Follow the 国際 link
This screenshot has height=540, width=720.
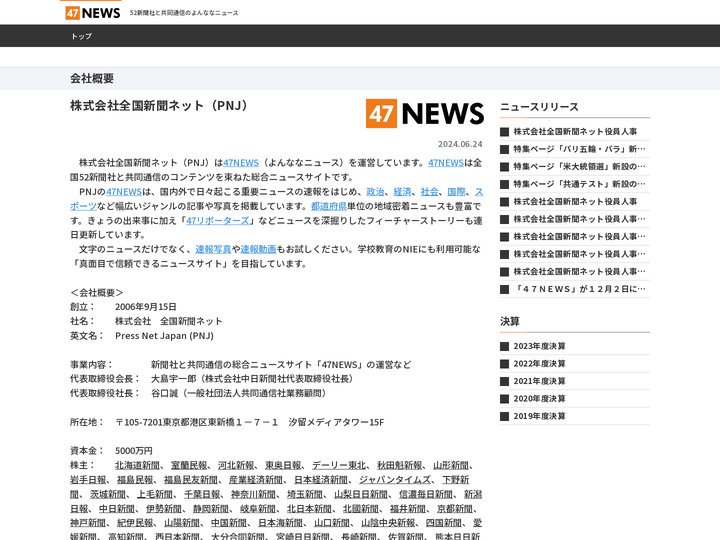click(x=456, y=191)
